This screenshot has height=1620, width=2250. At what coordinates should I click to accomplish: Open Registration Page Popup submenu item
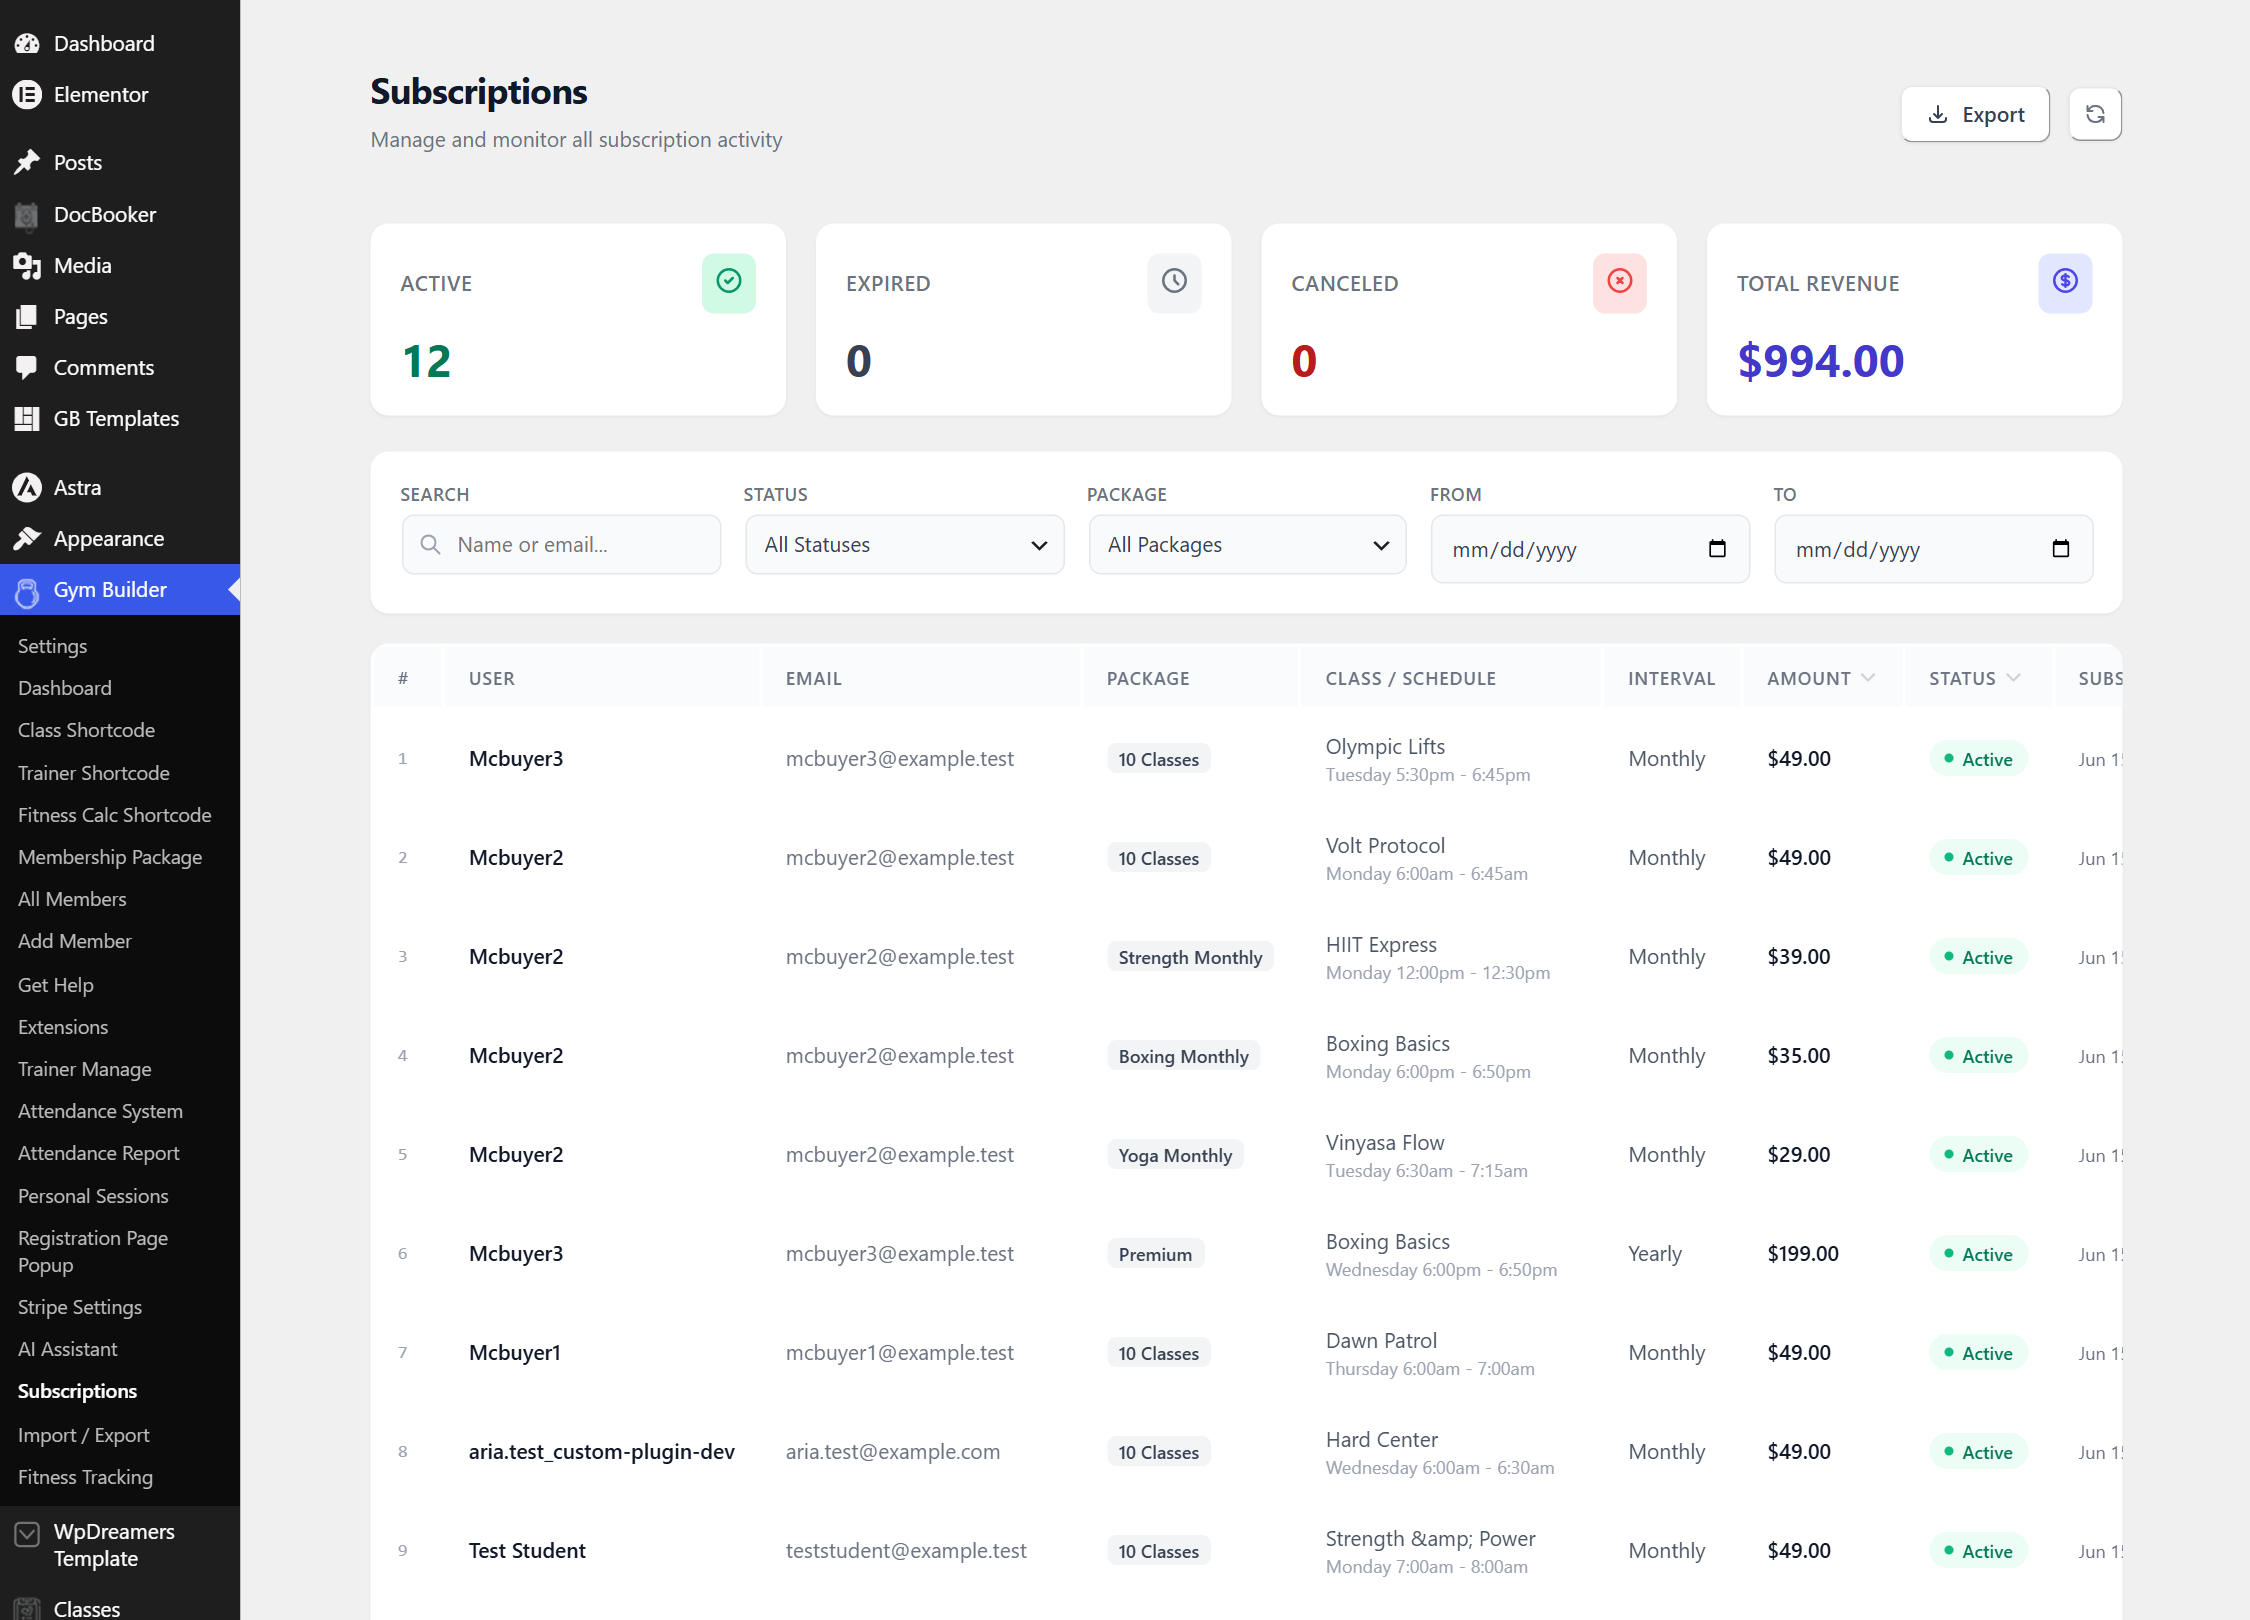coord(93,1251)
